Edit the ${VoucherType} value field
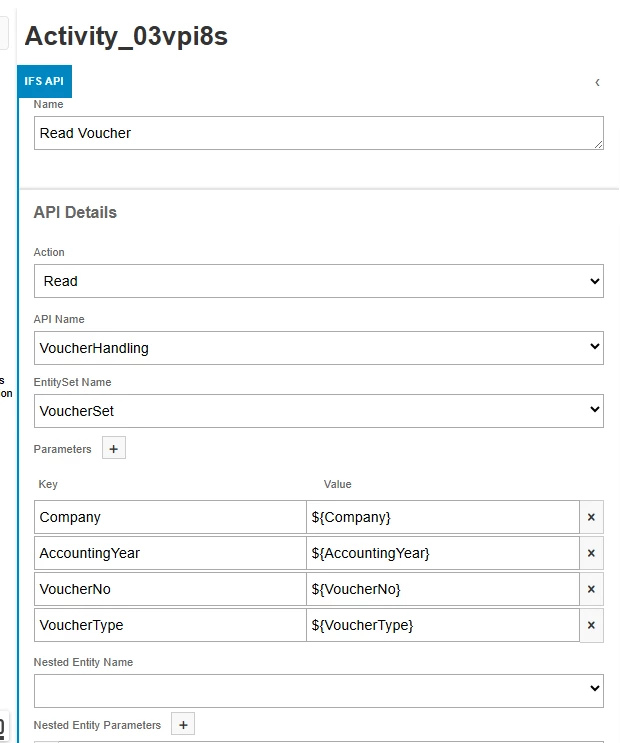Screen dimensions: 620x743 pyautogui.click(x=442, y=625)
